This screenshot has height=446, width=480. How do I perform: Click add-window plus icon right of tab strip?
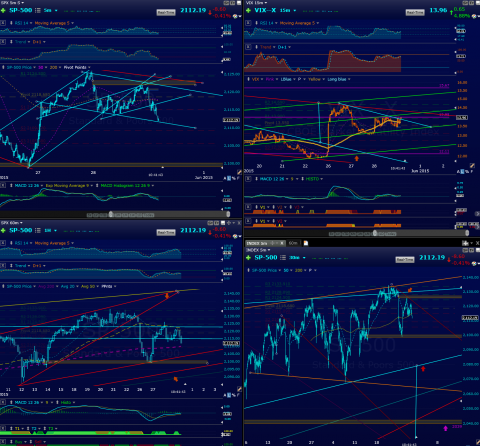tap(466, 243)
